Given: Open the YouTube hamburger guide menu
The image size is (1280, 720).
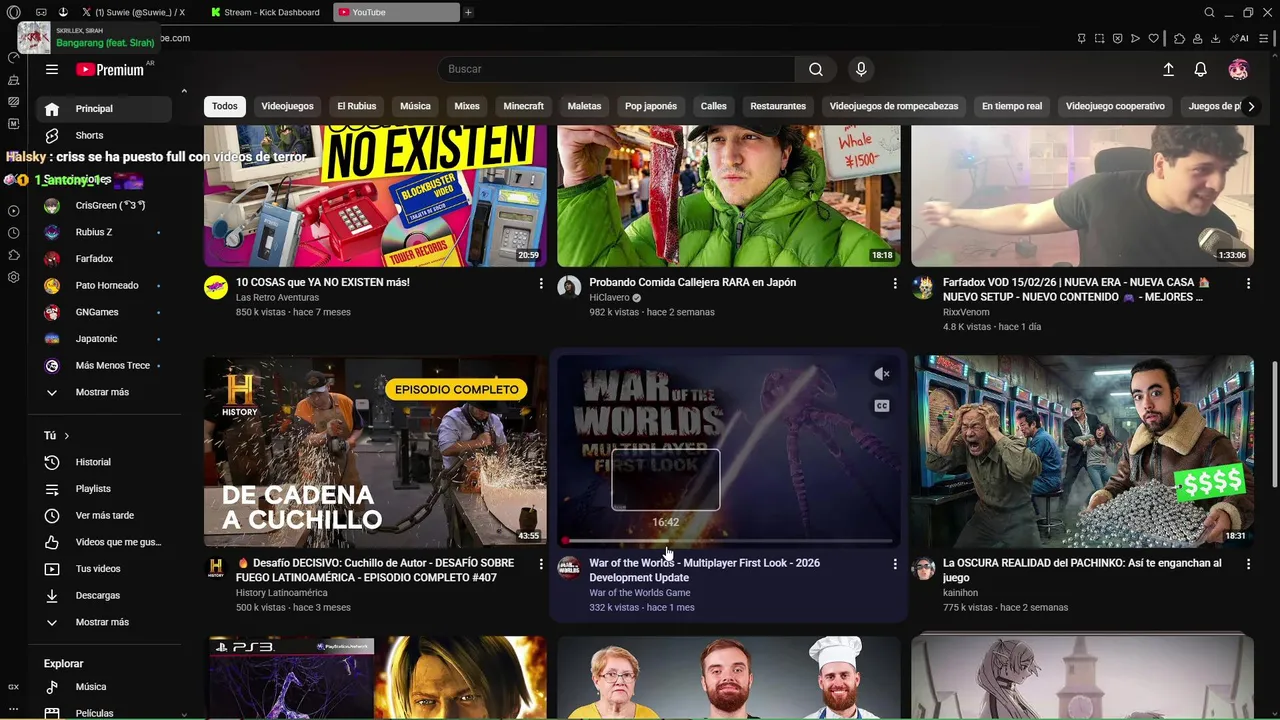Looking at the screenshot, I should point(52,69).
